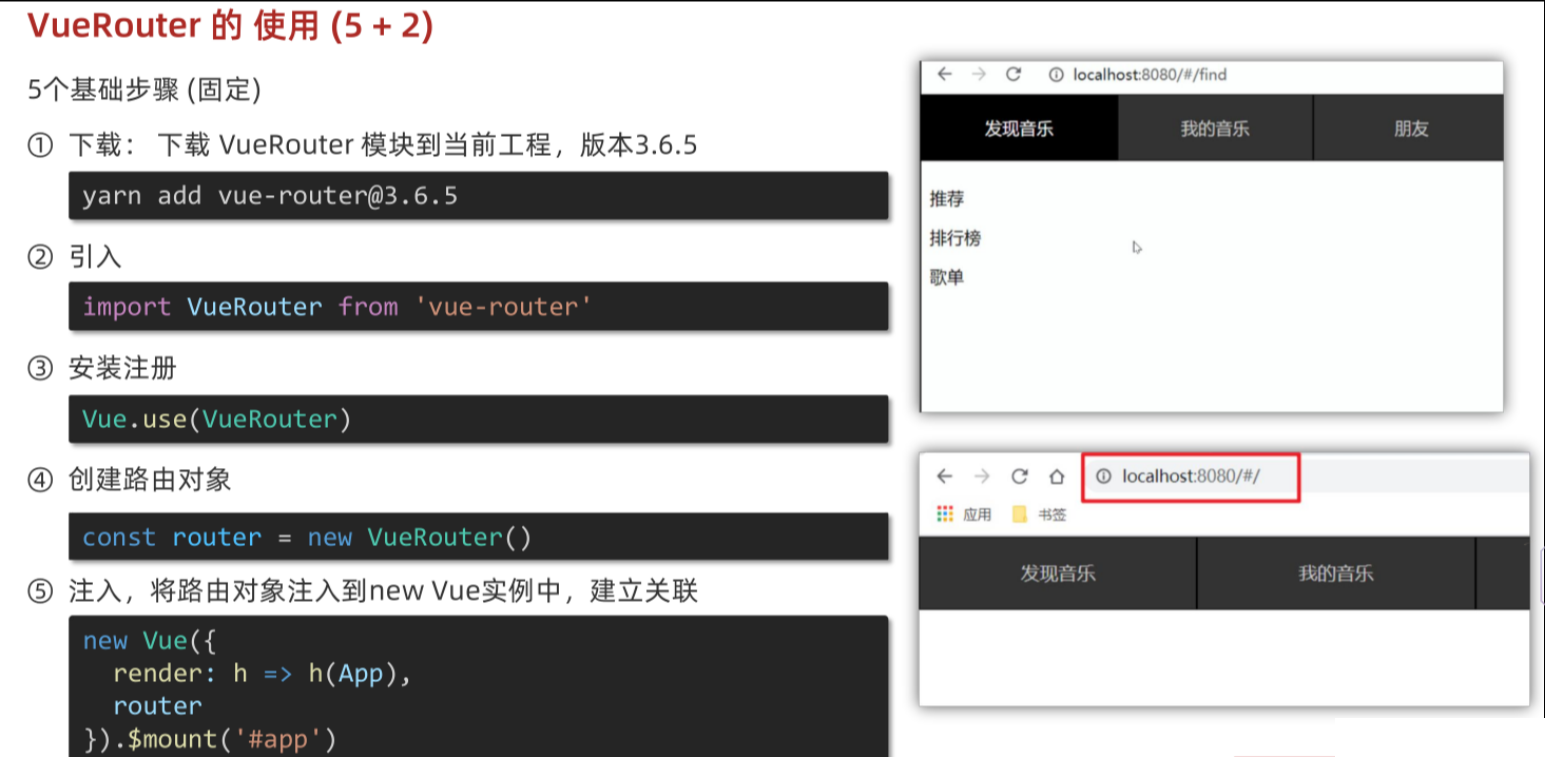The image size is (1545, 757).
Task: Click the import VueRouter from 'vue-router' code
Action: click(337, 306)
